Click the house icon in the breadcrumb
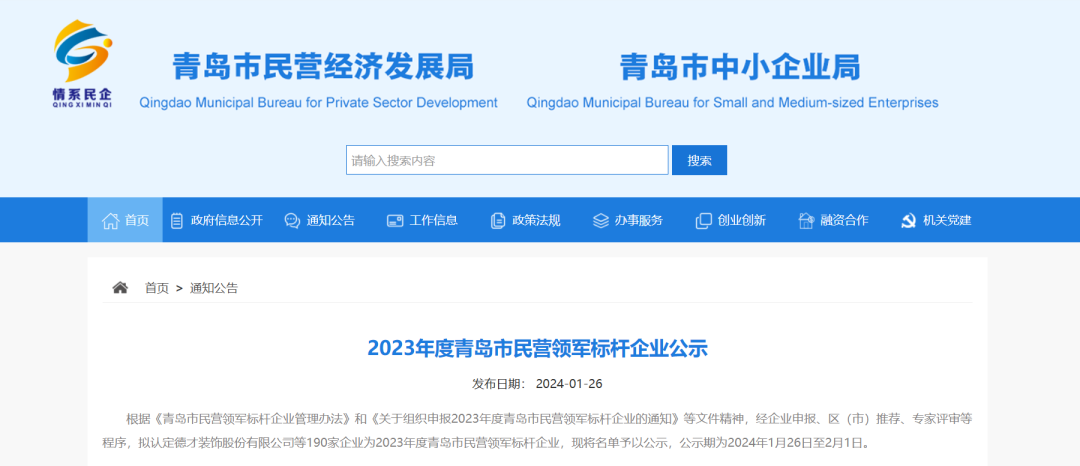 click(x=120, y=288)
